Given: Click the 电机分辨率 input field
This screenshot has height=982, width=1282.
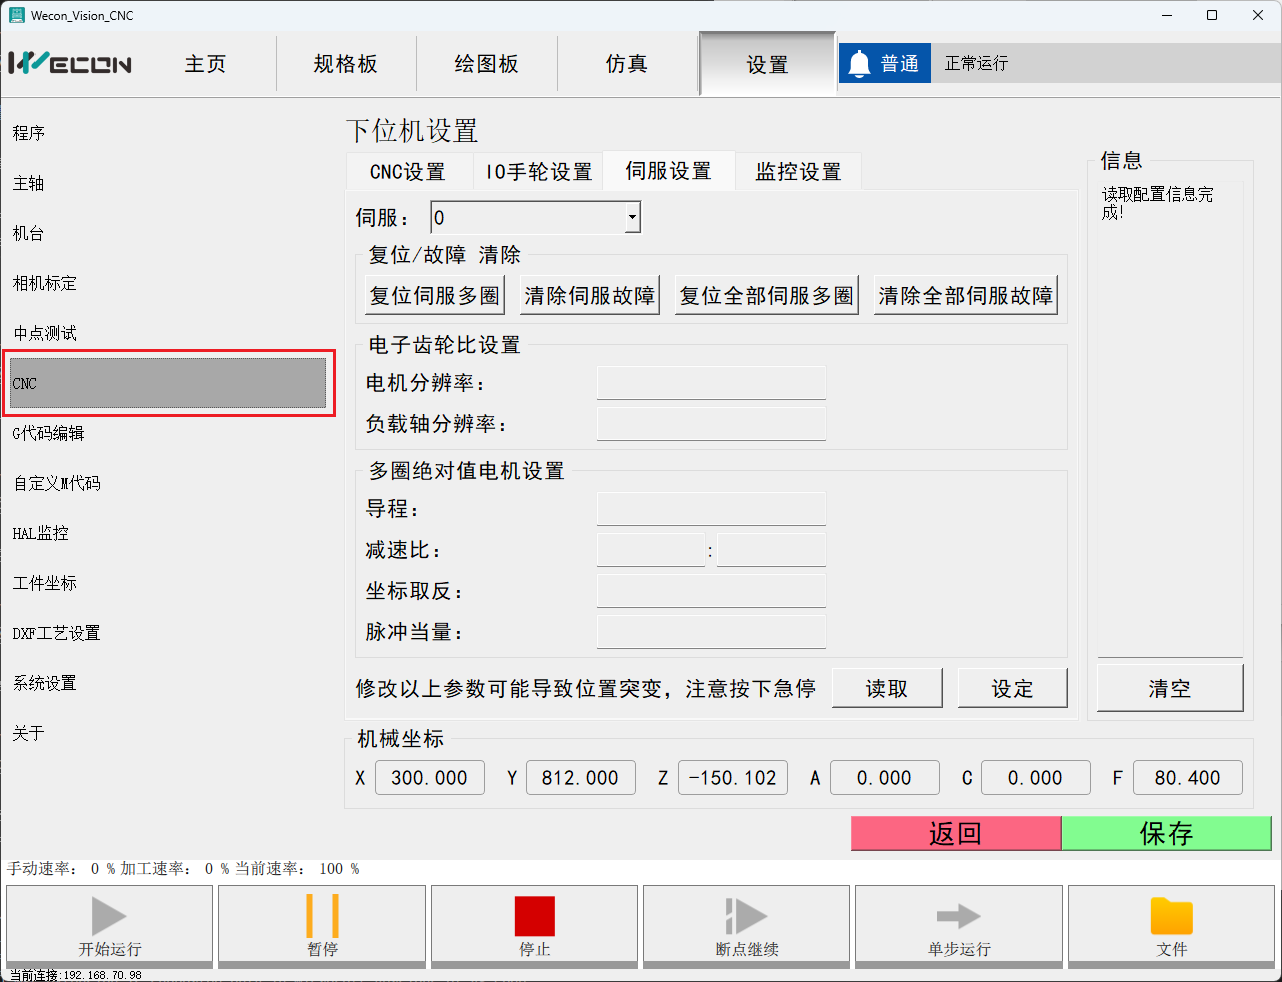Looking at the screenshot, I should pyautogui.click(x=711, y=383).
